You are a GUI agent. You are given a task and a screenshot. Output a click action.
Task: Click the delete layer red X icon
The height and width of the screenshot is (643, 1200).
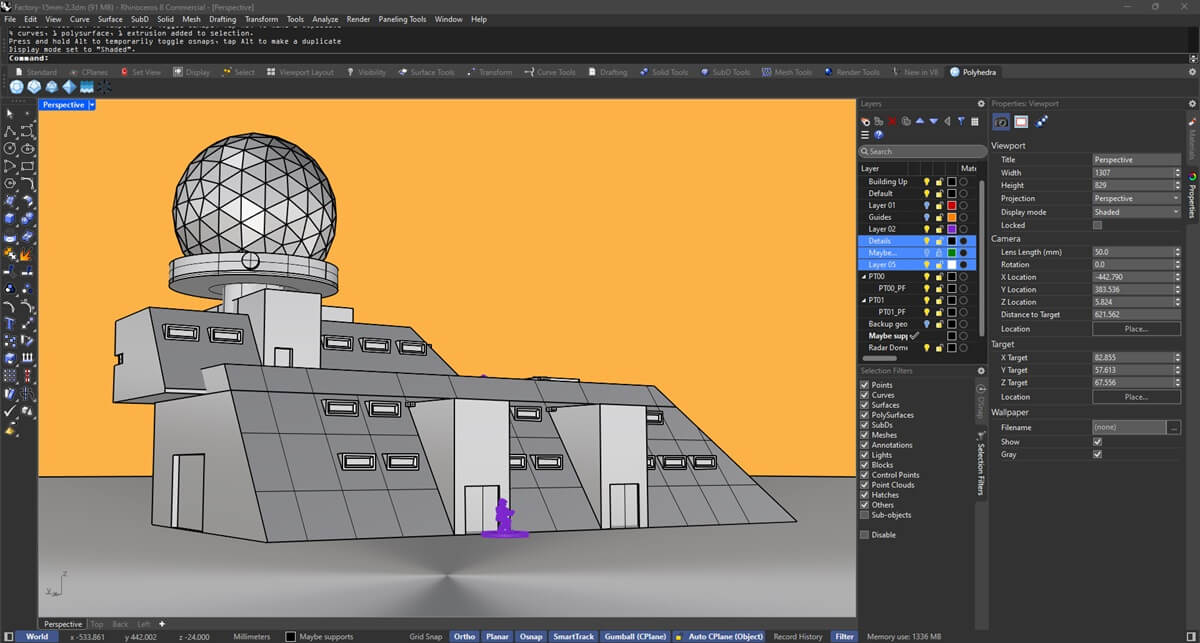[x=892, y=121]
